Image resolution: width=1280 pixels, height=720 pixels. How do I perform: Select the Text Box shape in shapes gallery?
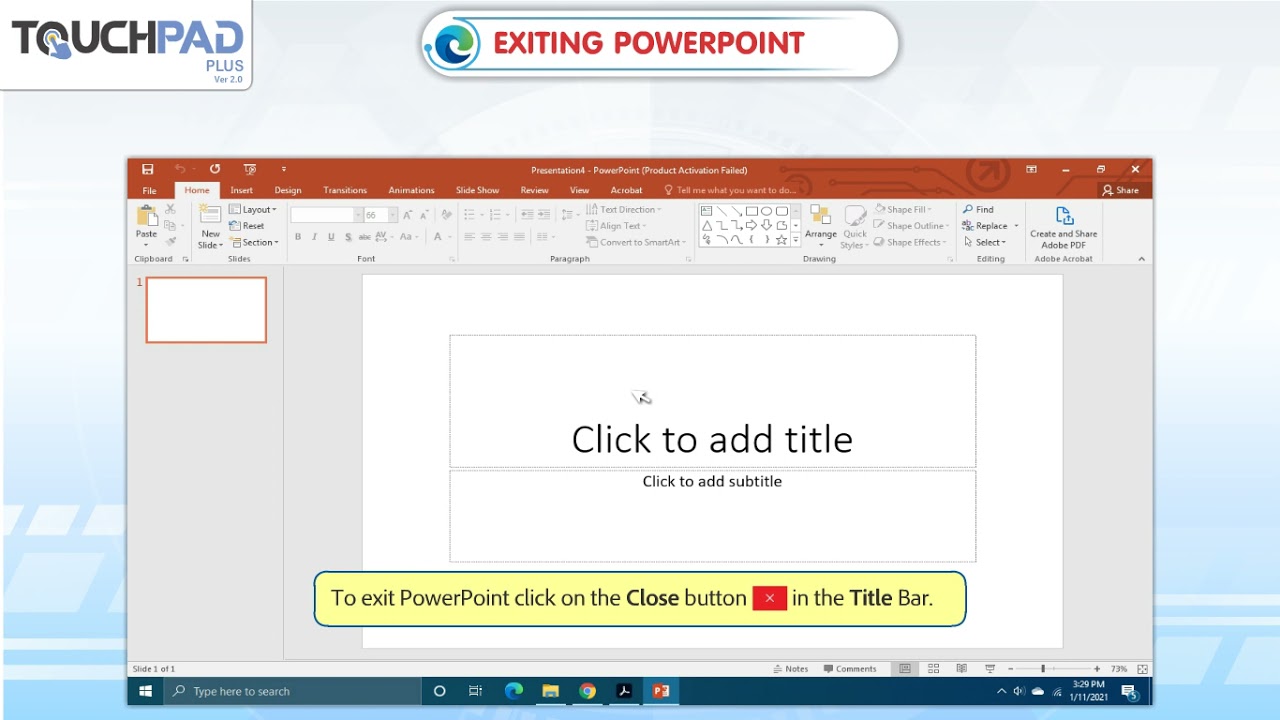click(x=706, y=211)
